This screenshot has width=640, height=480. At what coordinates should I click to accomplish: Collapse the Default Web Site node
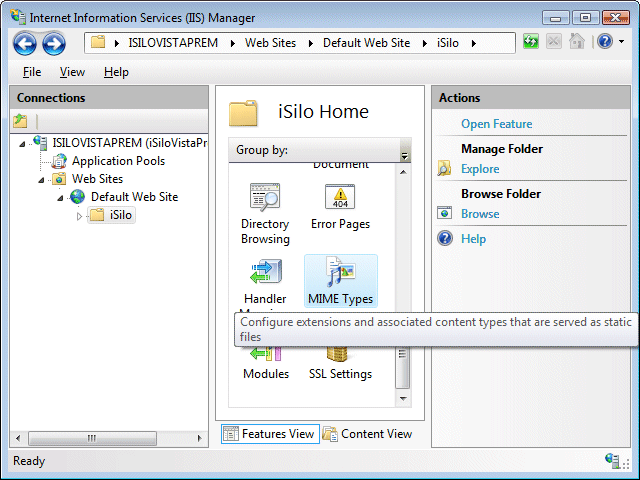click(61, 198)
